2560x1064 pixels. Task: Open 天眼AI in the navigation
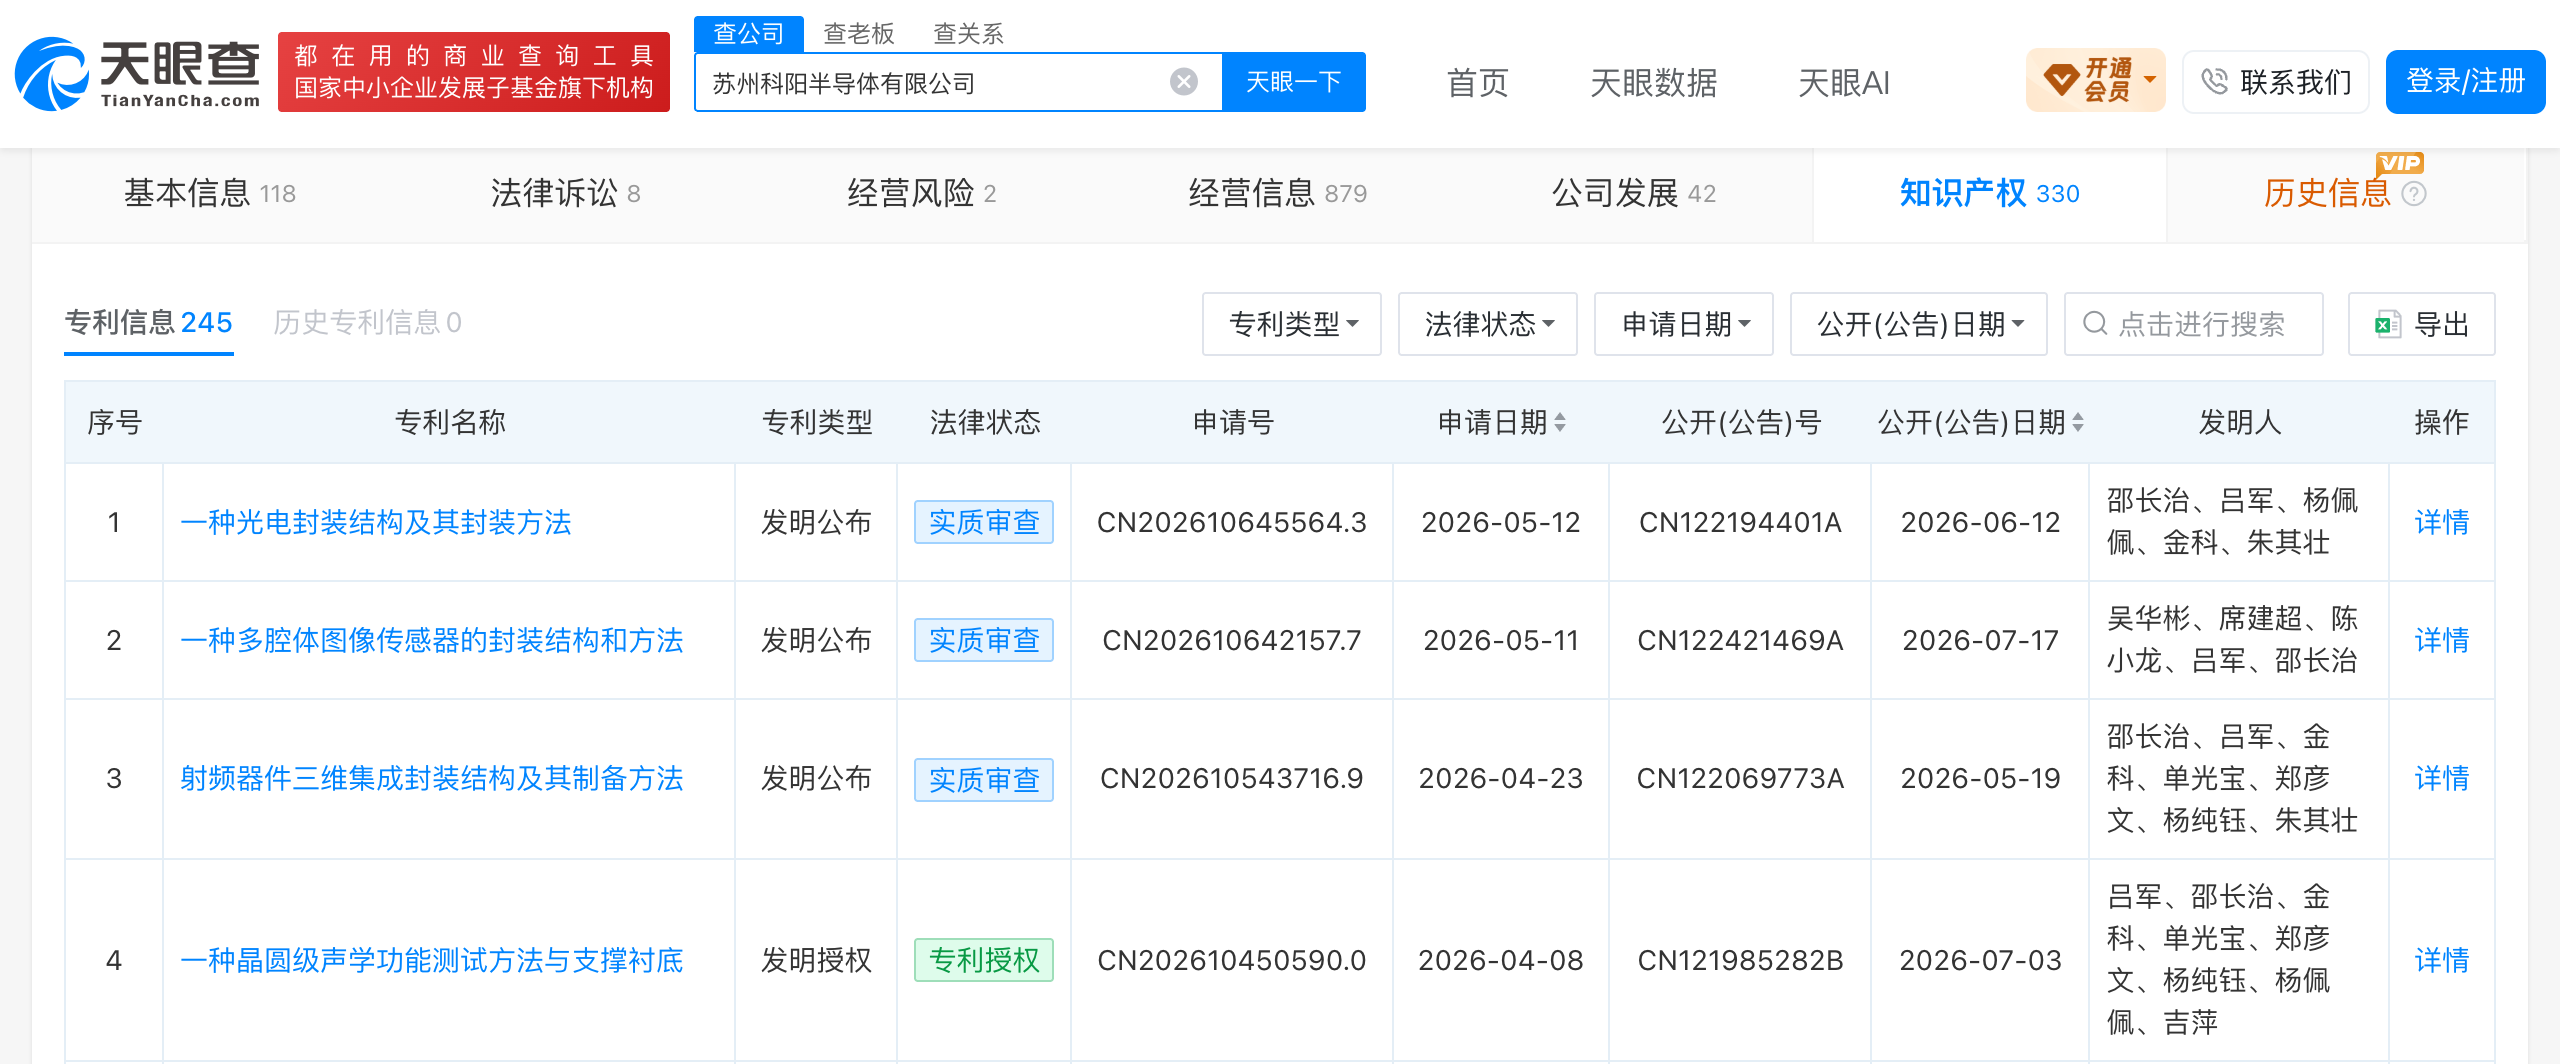[x=1843, y=83]
